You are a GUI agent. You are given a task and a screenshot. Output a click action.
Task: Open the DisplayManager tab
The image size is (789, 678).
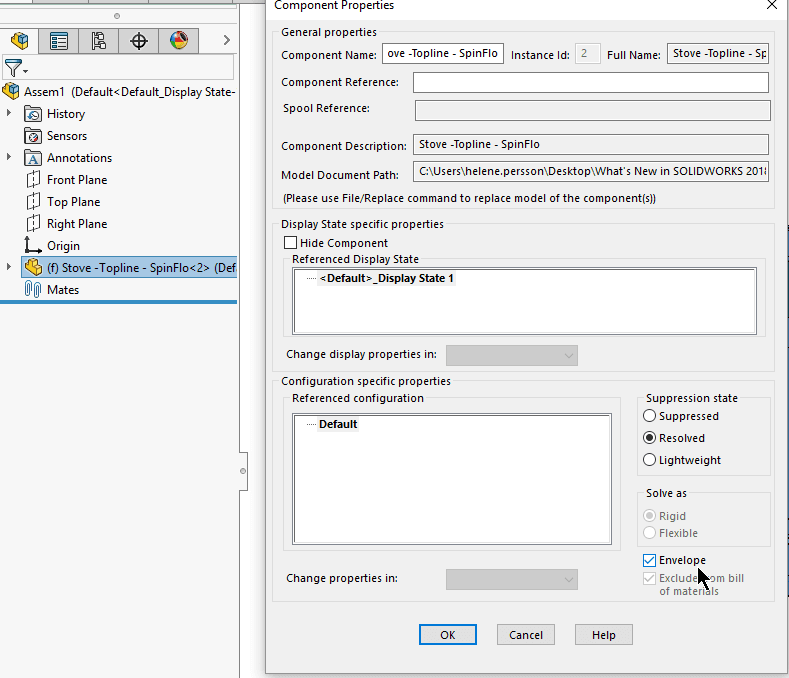click(x=179, y=41)
